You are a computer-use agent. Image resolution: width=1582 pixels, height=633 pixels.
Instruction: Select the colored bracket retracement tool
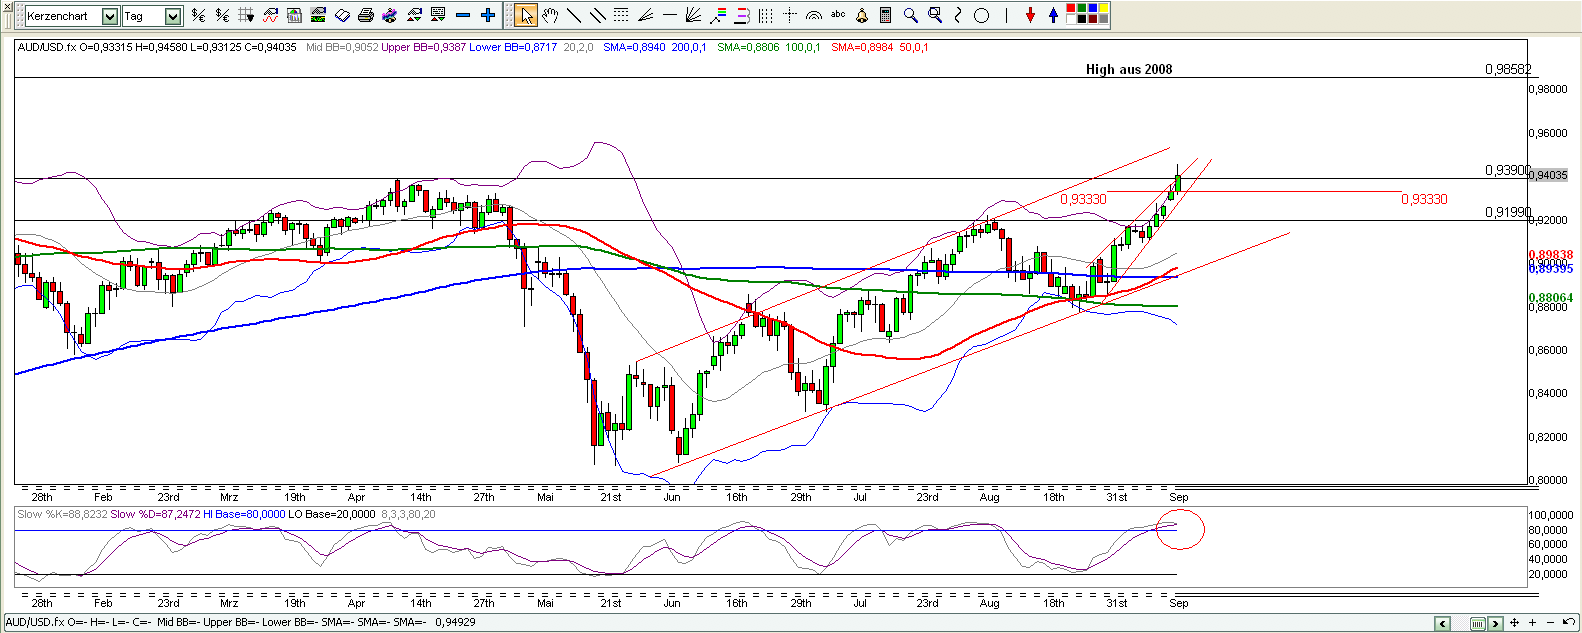click(742, 16)
